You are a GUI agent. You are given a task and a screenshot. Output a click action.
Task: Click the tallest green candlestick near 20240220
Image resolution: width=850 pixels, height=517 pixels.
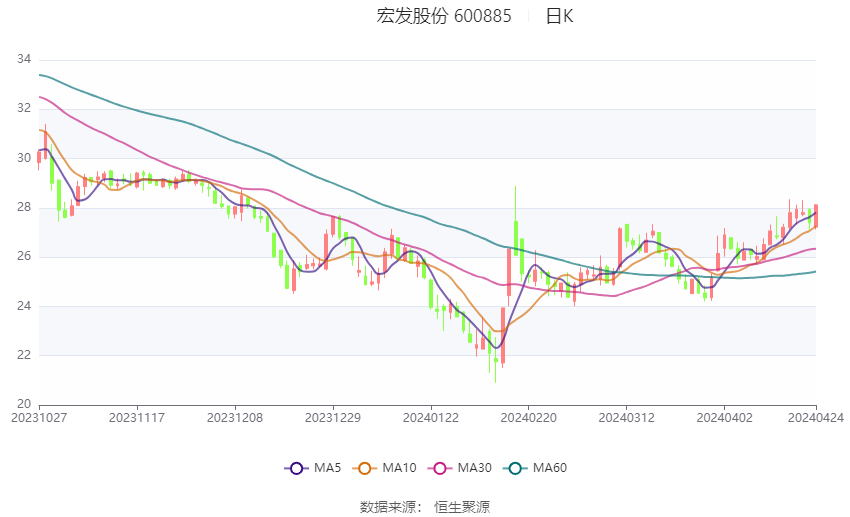pos(516,238)
